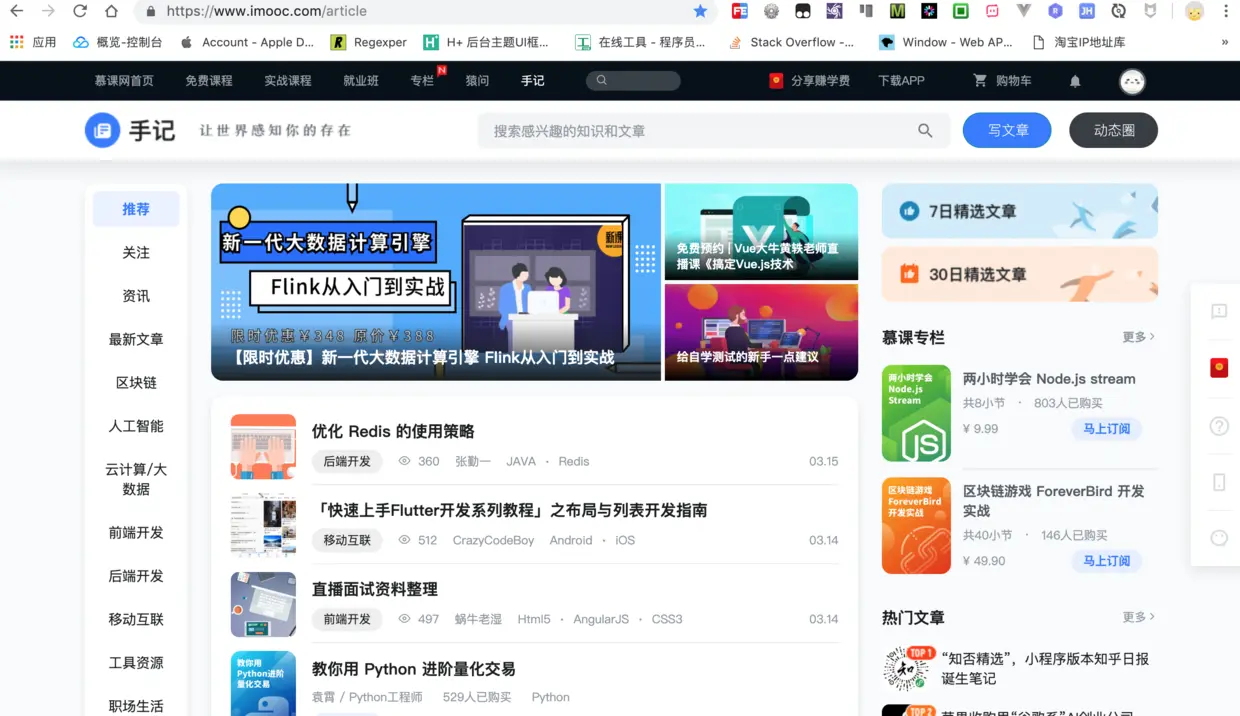Click the AngularJS tag
The width and height of the screenshot is (1240, 716).
click(x=601, y=619)
